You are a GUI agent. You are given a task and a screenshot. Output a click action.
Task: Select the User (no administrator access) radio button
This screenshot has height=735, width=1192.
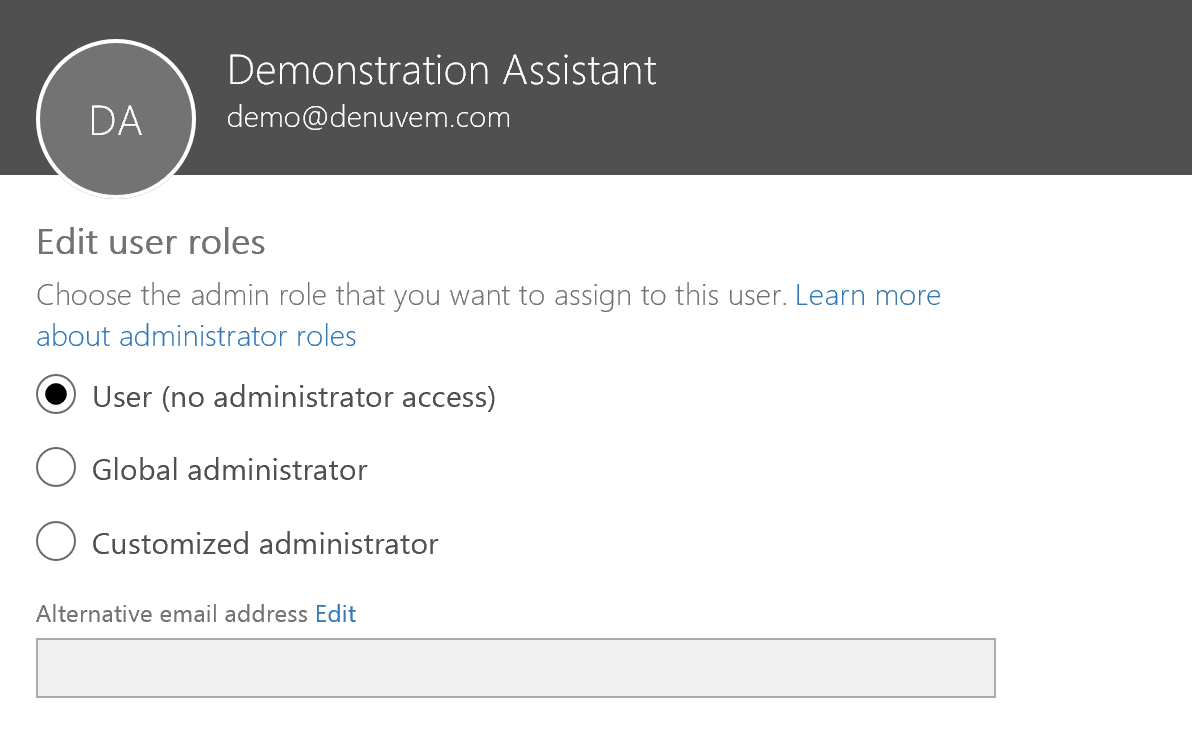tap(56, 394)
